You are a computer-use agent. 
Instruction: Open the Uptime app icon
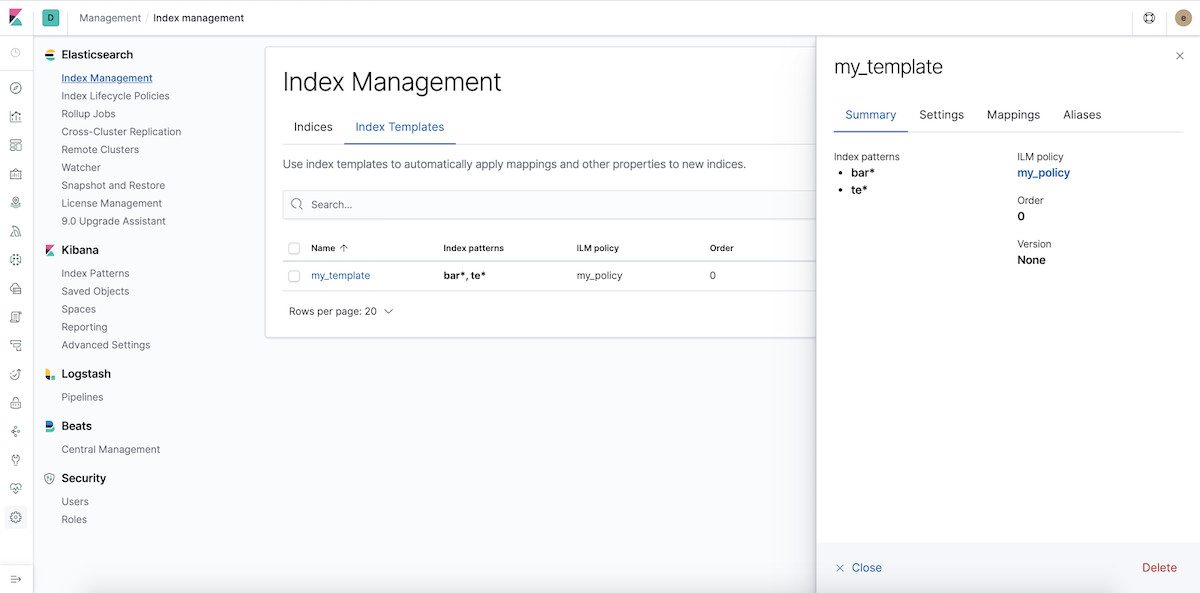pos(16,374)
